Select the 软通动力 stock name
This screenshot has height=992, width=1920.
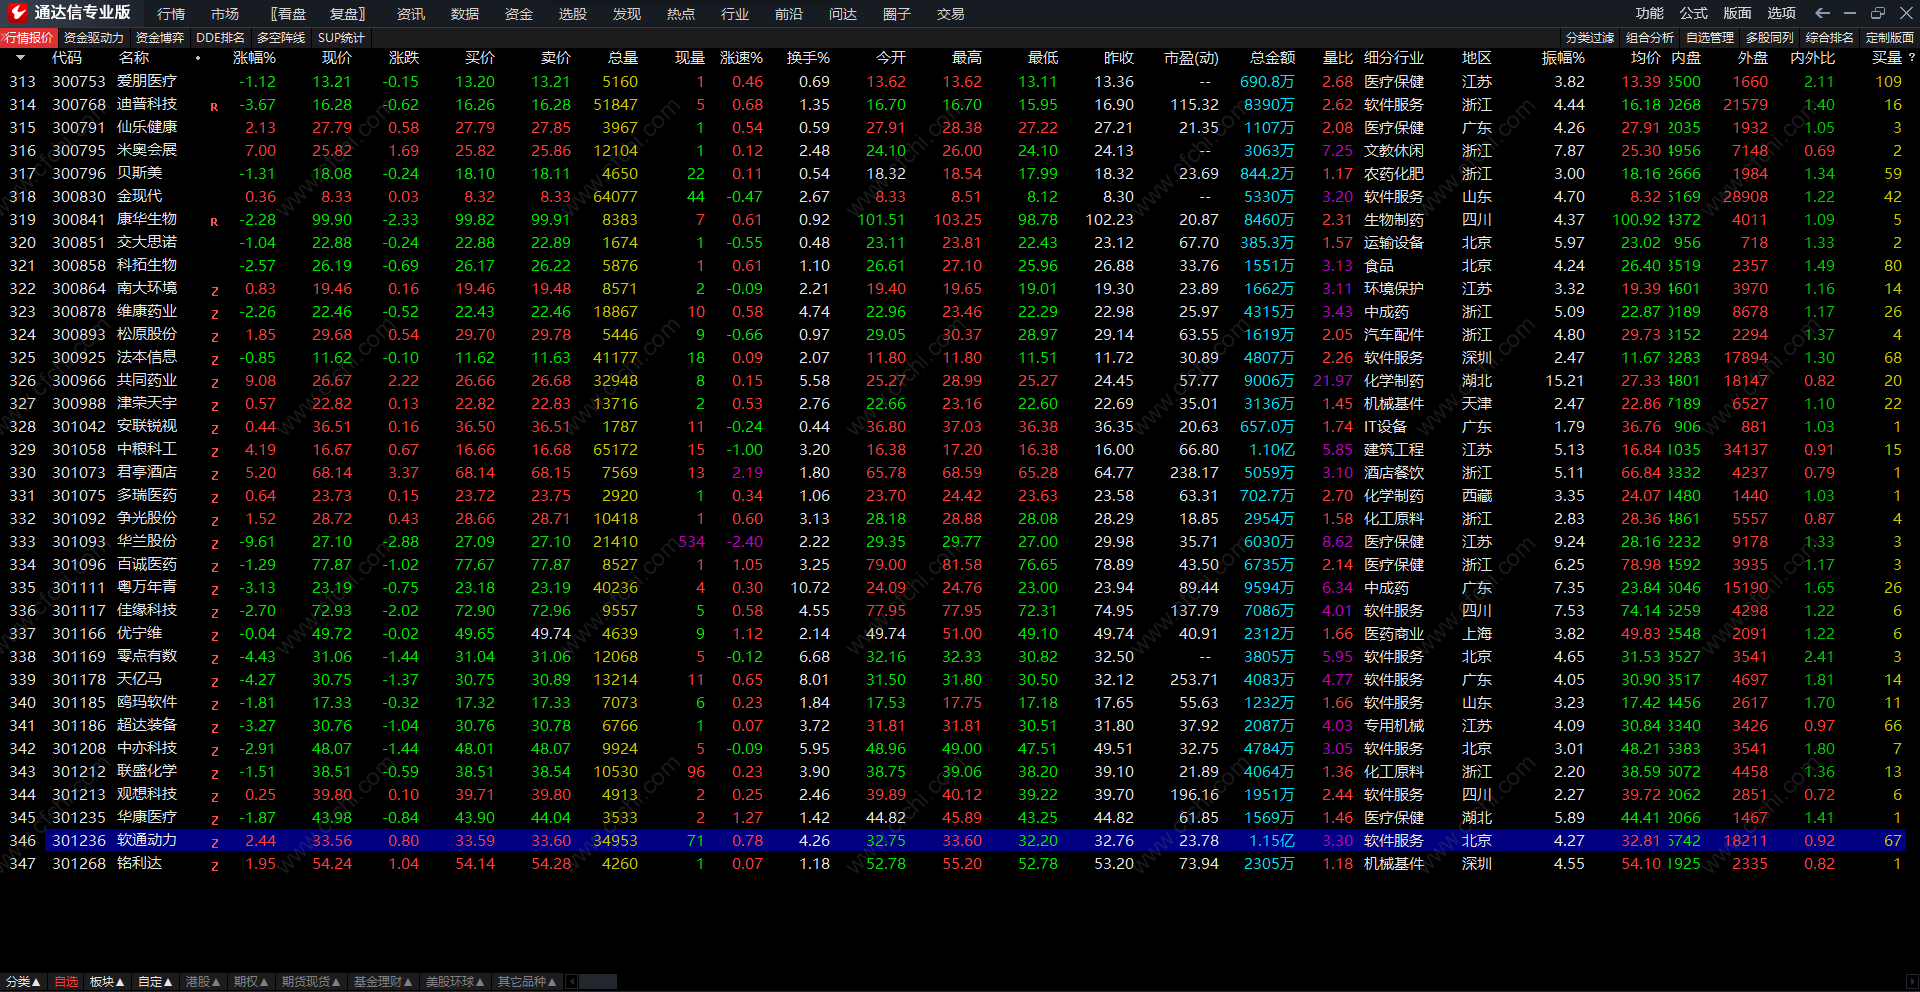pos(147,841)
